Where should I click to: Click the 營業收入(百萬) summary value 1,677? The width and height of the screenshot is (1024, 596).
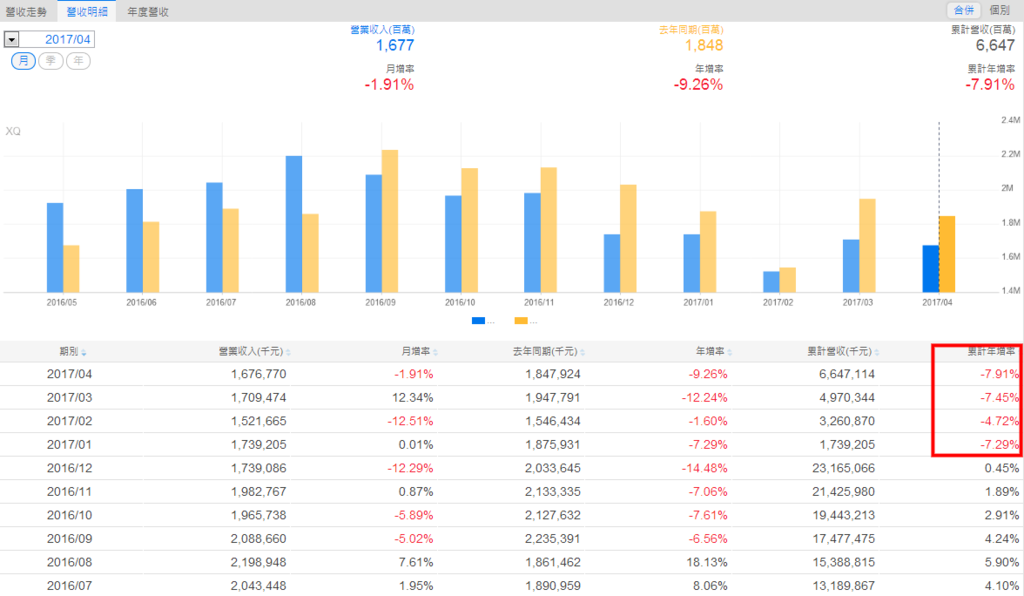395,46
